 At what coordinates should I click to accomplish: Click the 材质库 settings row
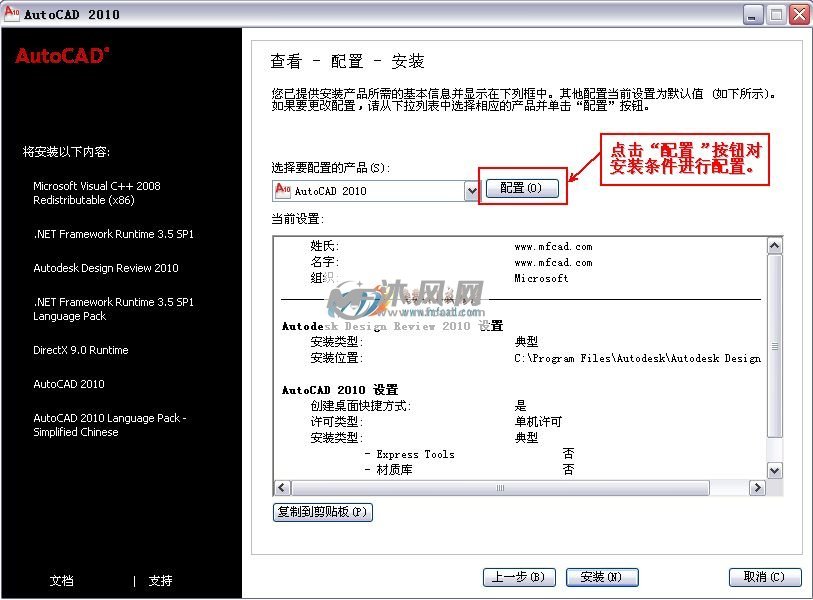coord(469,470)
